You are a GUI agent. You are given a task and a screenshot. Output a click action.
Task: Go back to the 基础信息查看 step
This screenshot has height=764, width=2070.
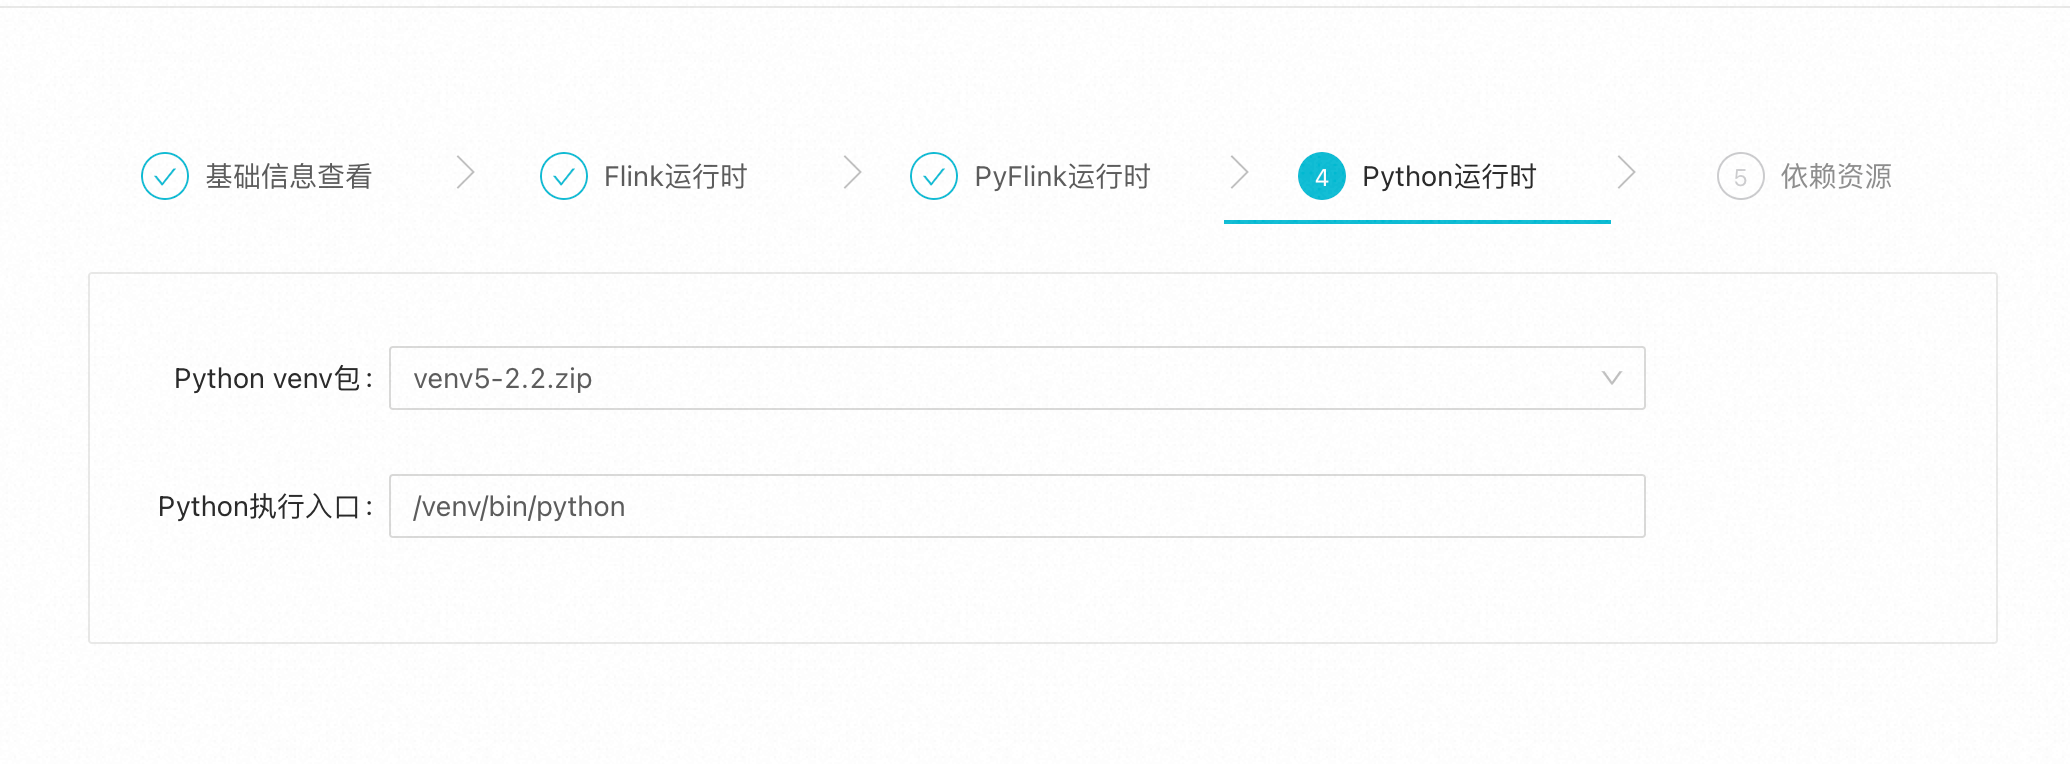pyautogui.click(x=289, y=177)
